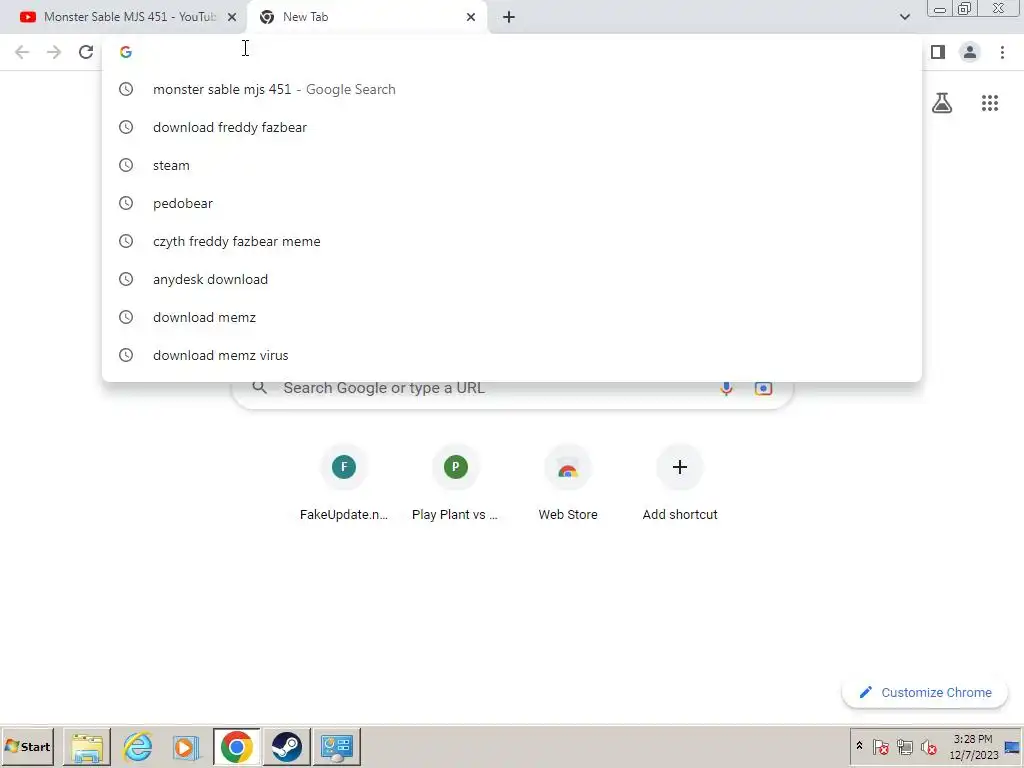Screen dimensions: 1024x768
Task: Start voice search with microphone icon
Action: click(x=726, y=388)
